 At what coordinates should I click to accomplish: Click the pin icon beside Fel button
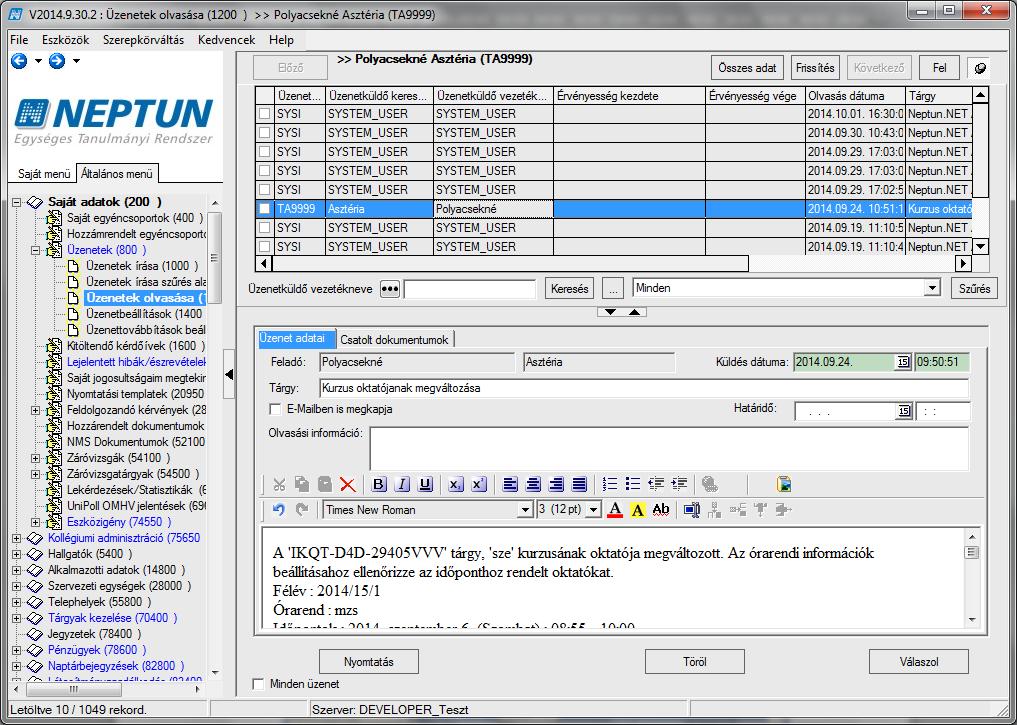[x=980, y=68]
